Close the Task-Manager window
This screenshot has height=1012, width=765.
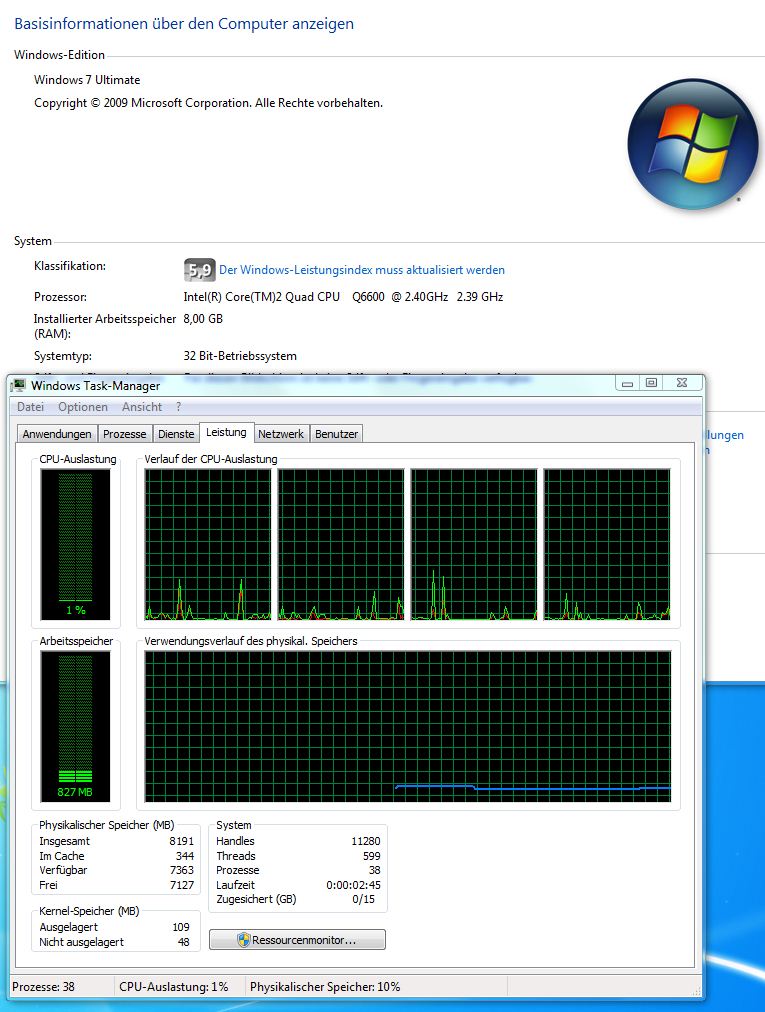coord(682,383)
